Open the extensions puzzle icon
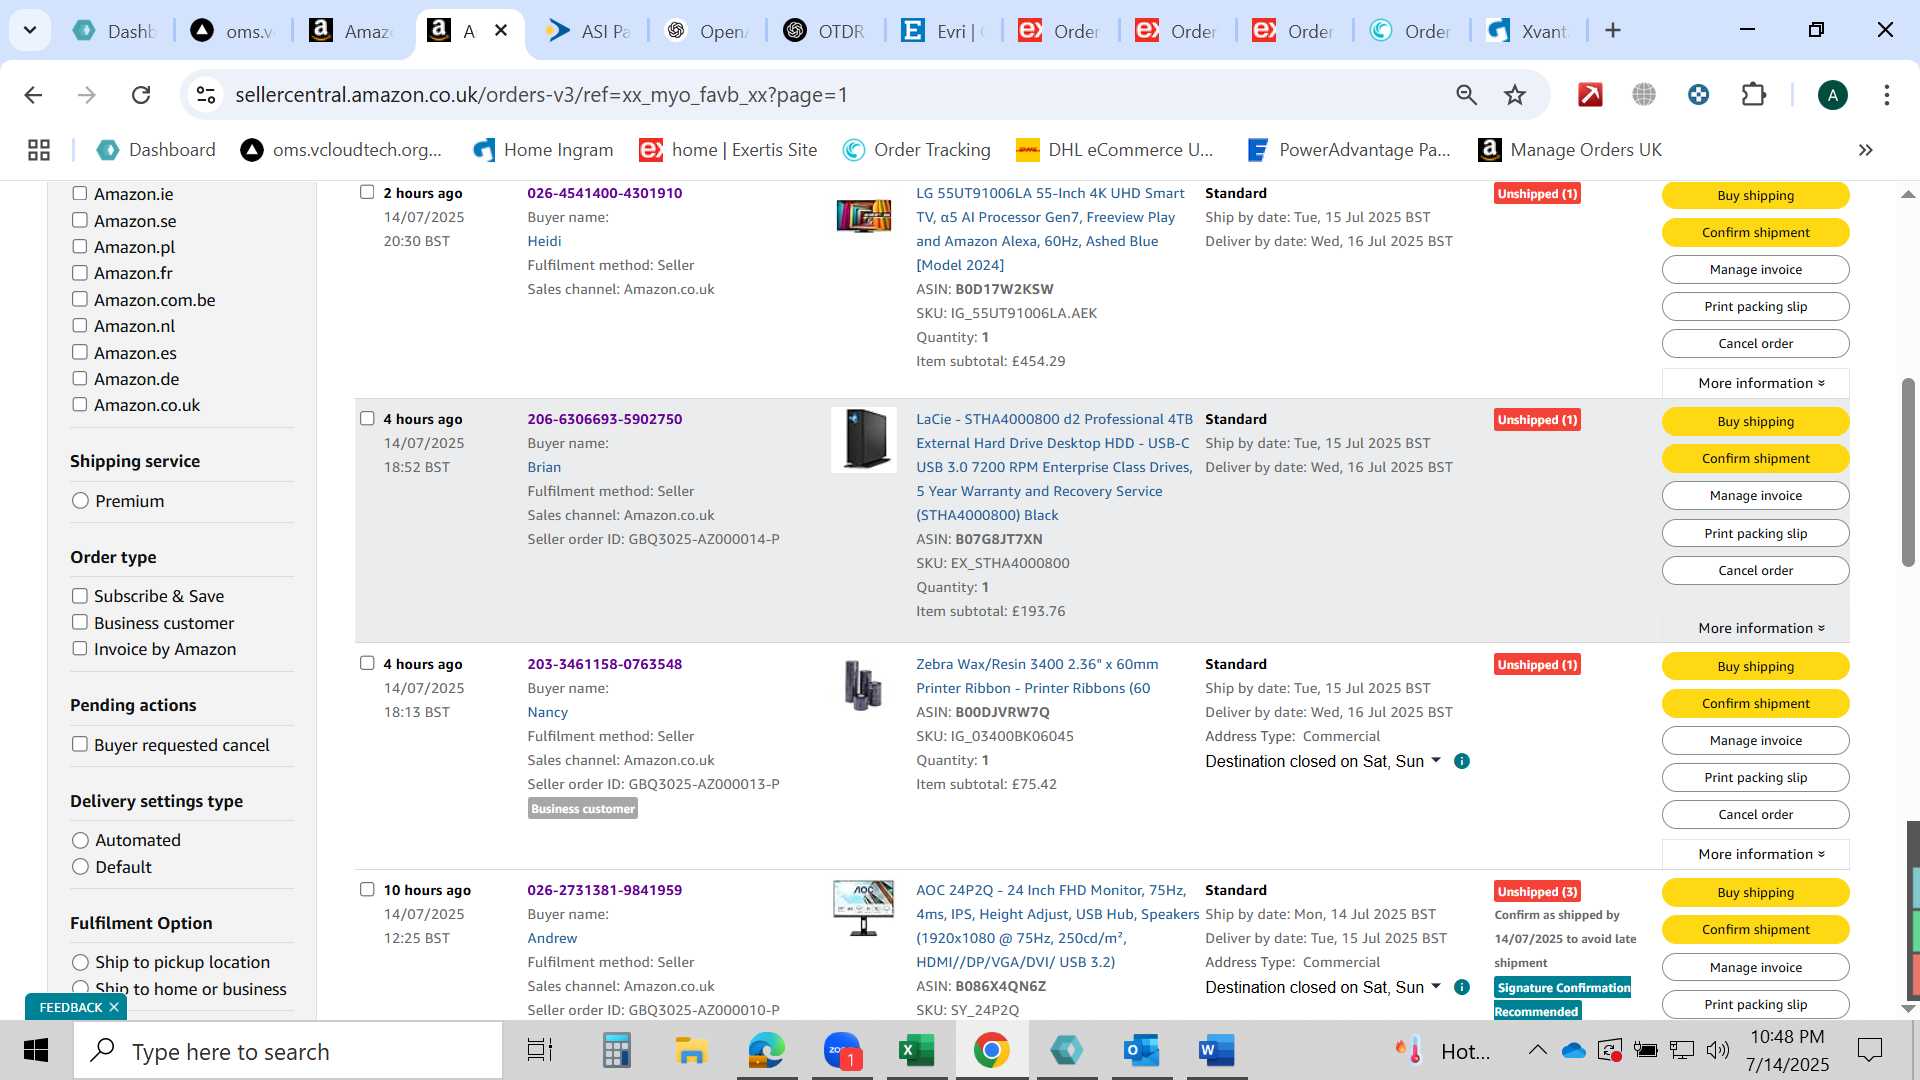Viewport: 1920px width, 1080px height. [x=1754, y=95]
